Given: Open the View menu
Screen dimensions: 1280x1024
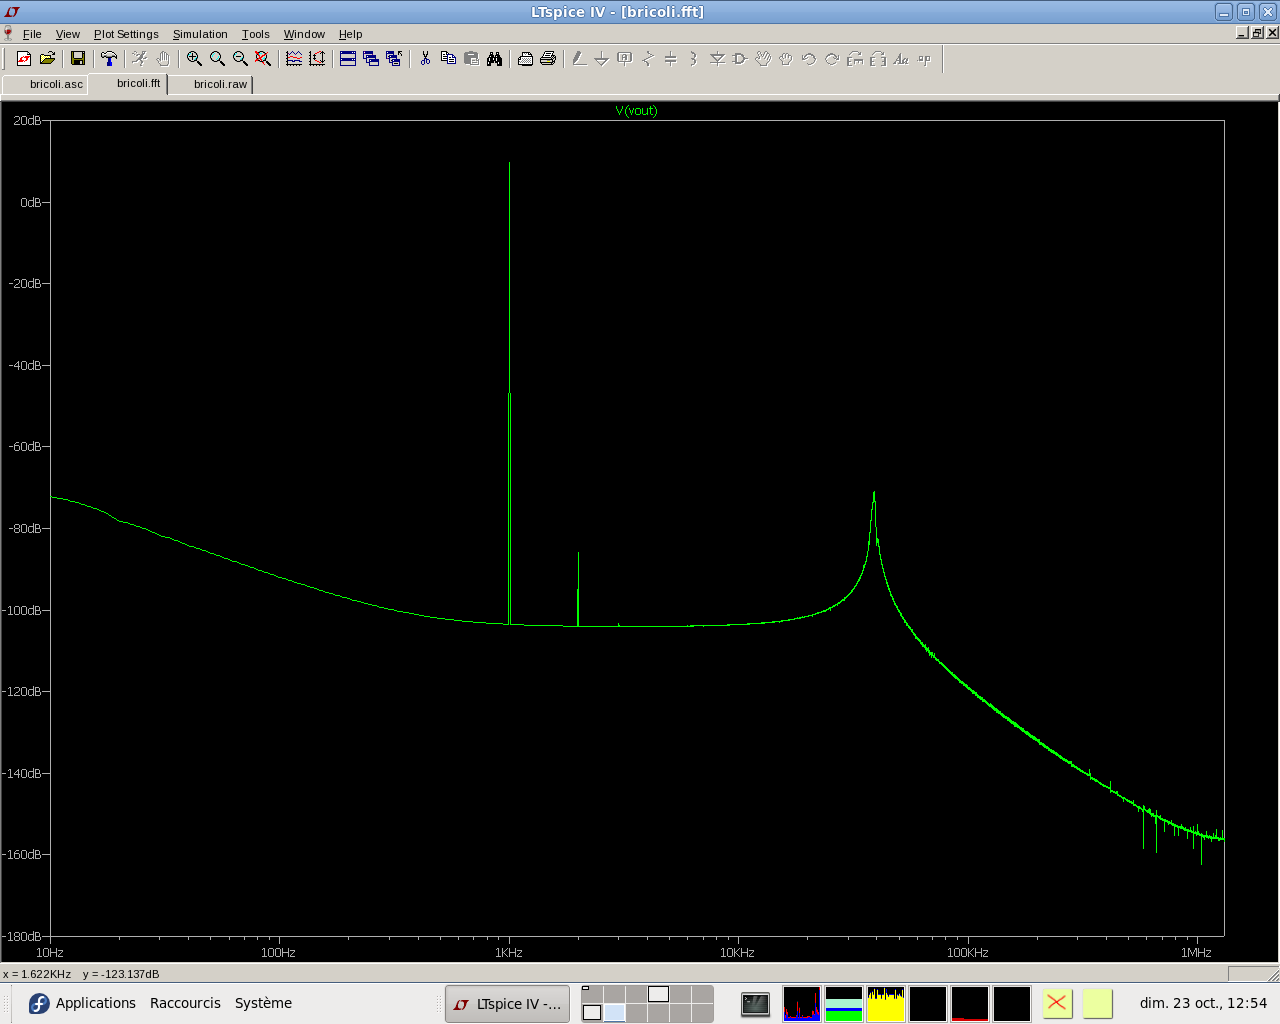Looking at the screenshot, I should coord(68,34).
